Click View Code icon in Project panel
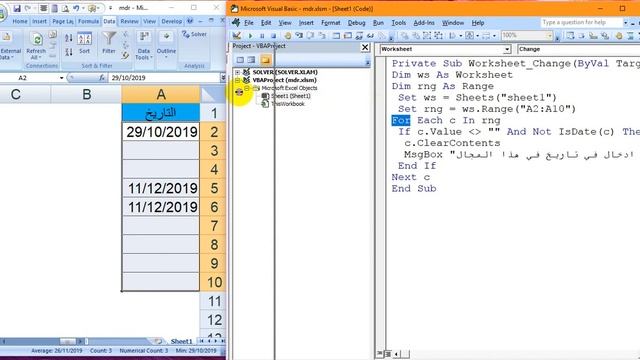 tap(240, 60)
